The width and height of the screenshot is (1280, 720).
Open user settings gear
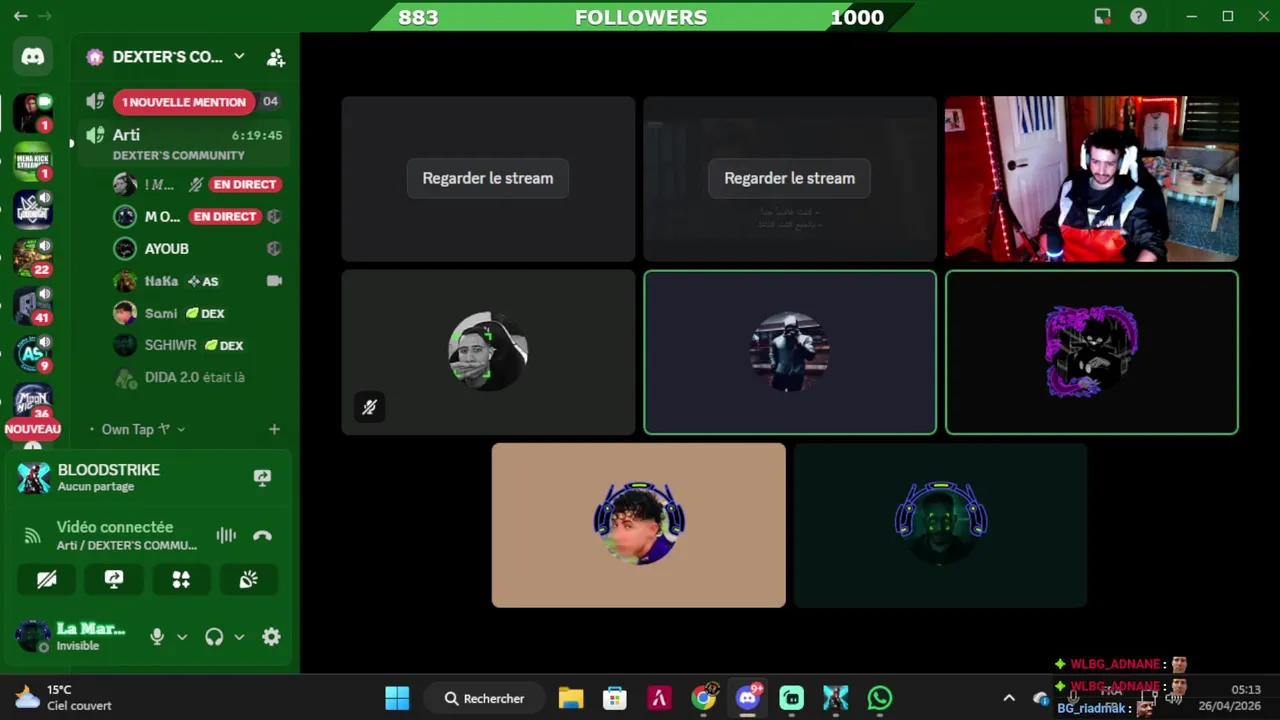point(271,636)
